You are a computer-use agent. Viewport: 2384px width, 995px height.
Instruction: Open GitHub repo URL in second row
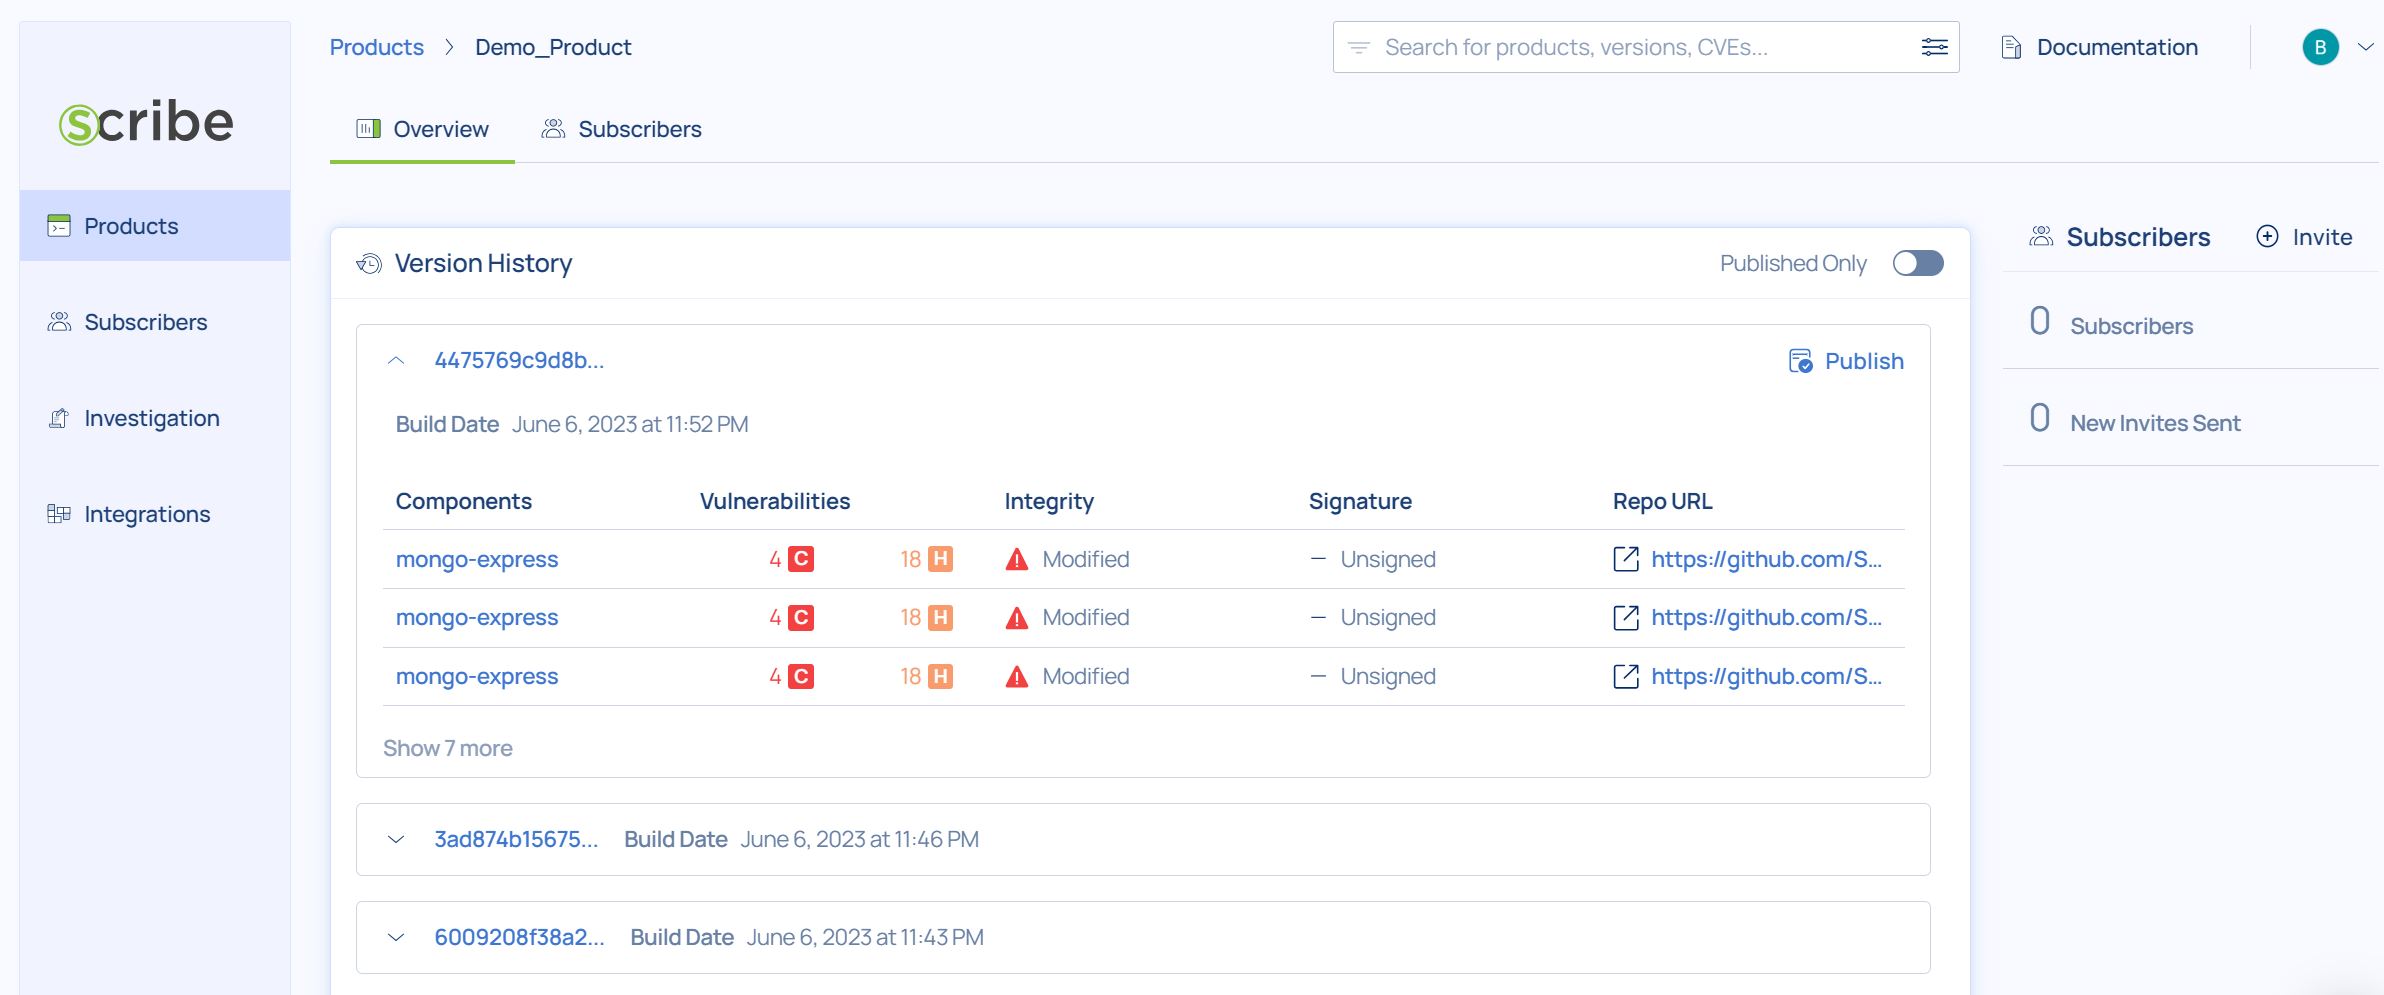(x=1766, y=618)
